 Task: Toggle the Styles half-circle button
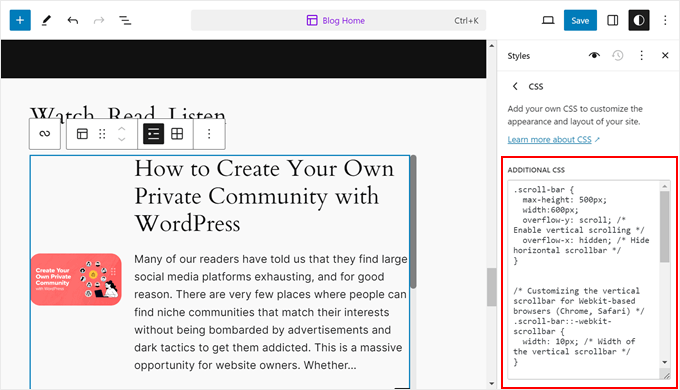click(x=639, y=20)
